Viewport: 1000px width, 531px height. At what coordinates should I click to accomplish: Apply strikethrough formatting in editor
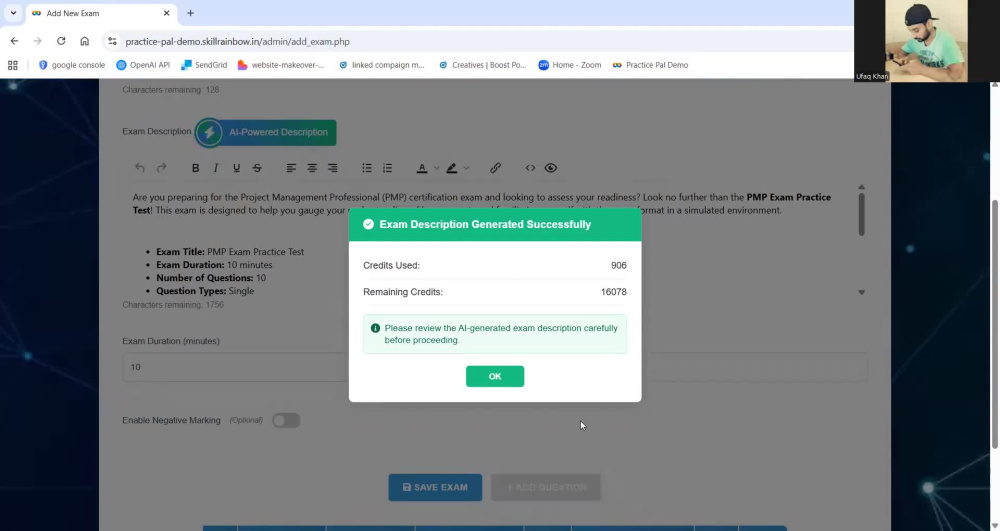pos(257,168)
